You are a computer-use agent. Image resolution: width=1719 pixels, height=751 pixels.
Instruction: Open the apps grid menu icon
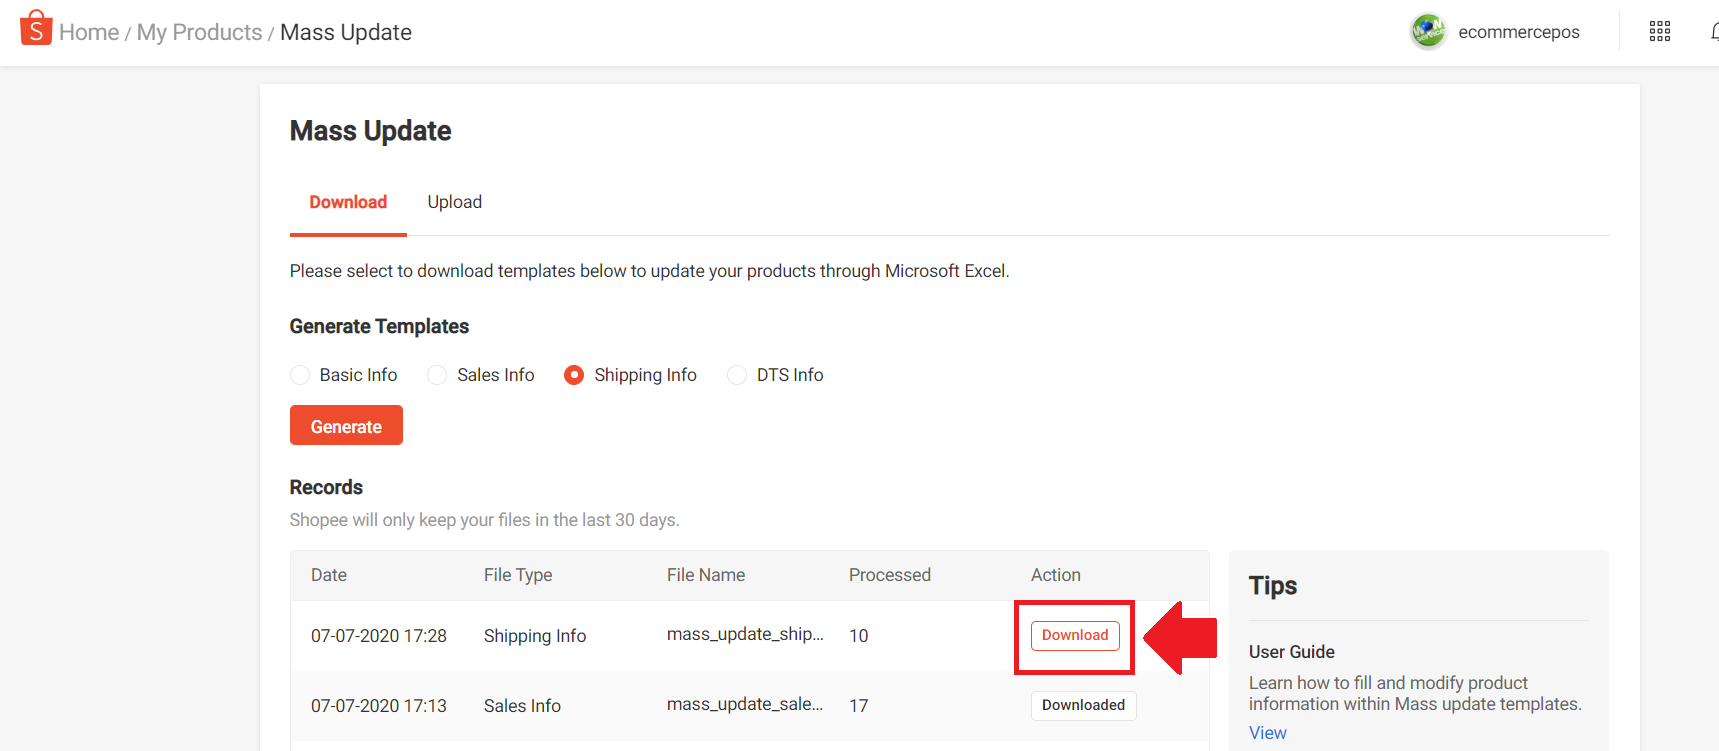(1659, 32)
